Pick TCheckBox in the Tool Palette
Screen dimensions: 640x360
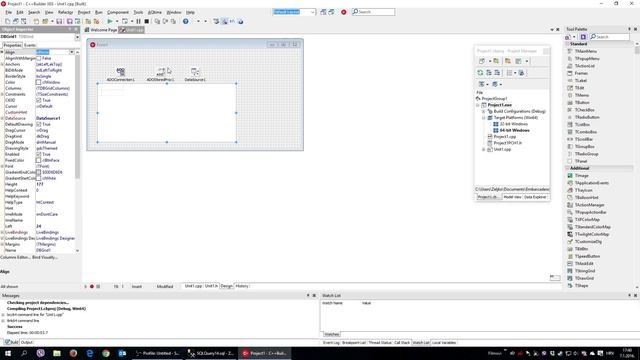pyautogui.click(x=584, y=110)
